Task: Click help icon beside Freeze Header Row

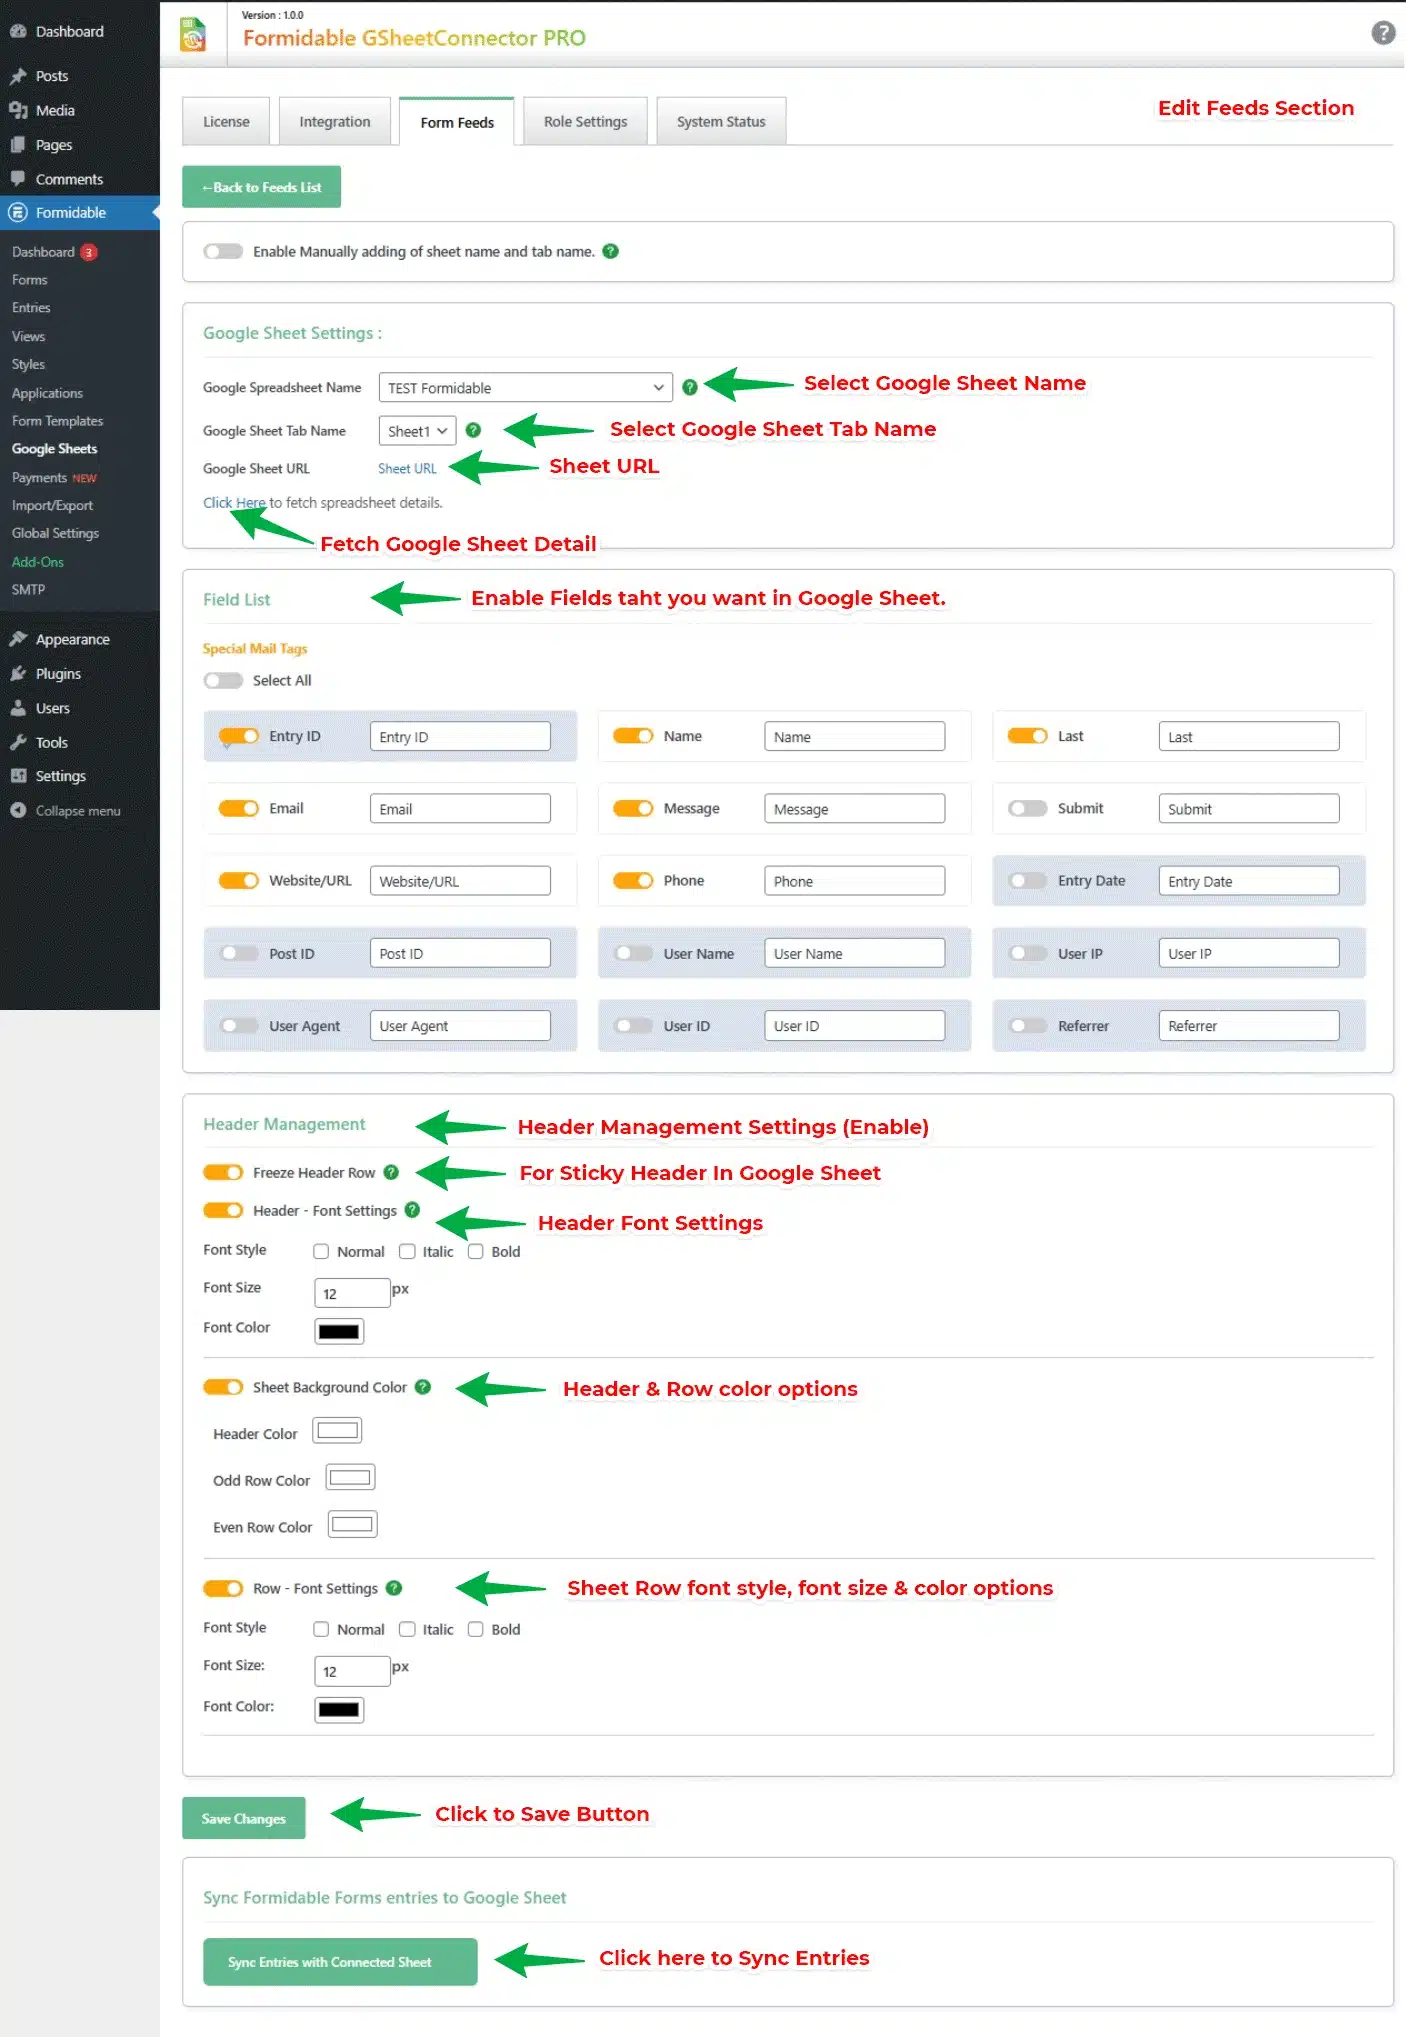Action: click(x=391, y=1172)
